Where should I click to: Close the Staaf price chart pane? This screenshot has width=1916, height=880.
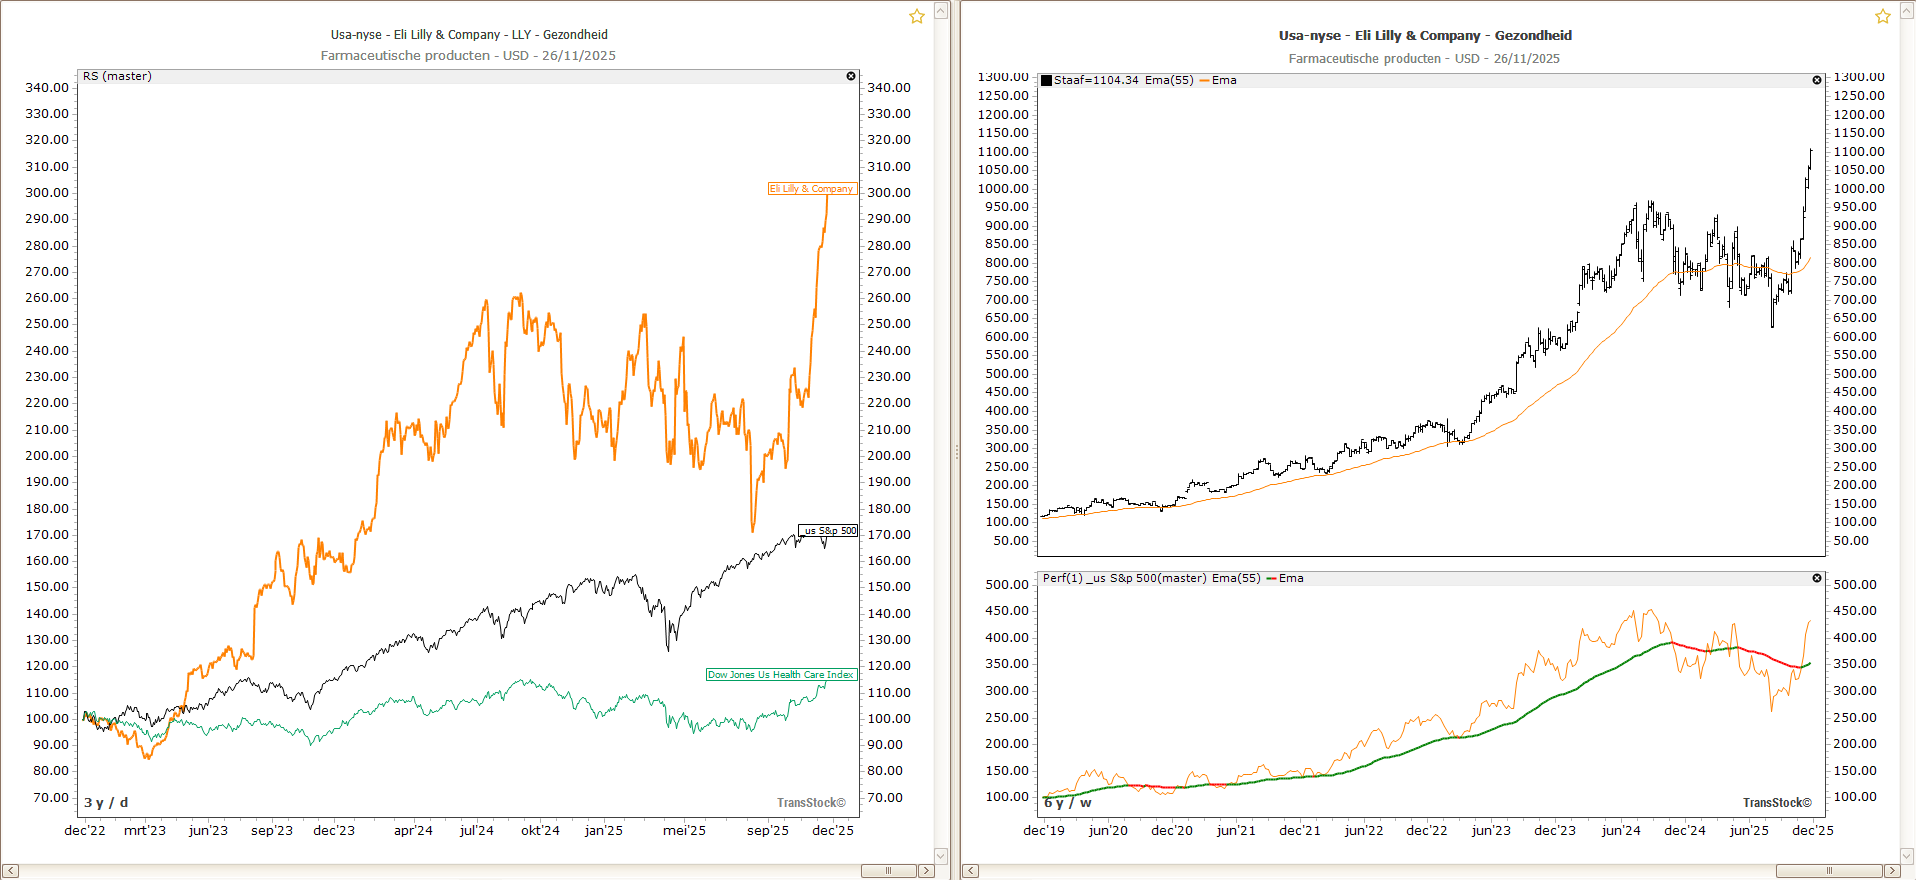point(1817,80)
